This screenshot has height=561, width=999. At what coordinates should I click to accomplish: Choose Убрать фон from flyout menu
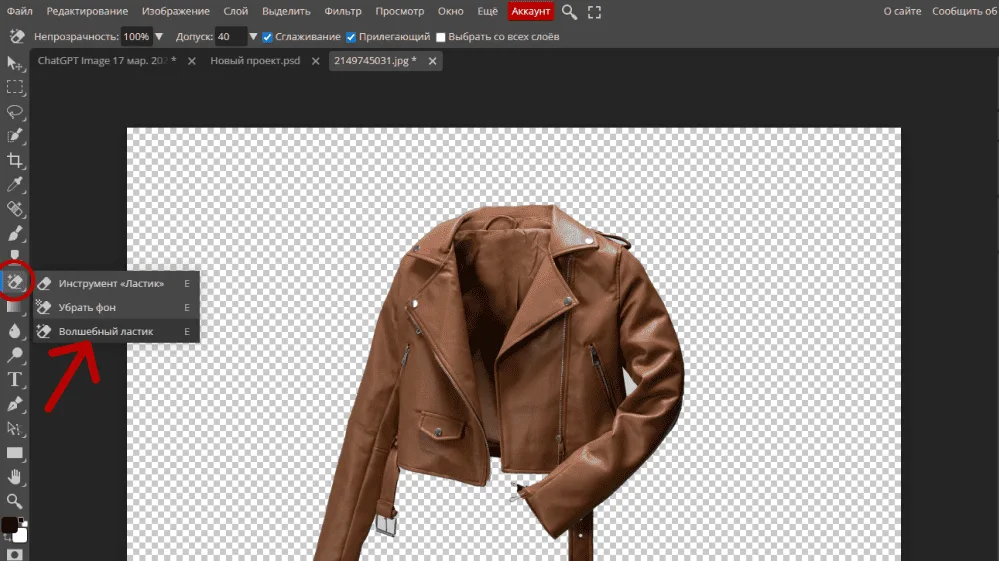click(88, 307)
